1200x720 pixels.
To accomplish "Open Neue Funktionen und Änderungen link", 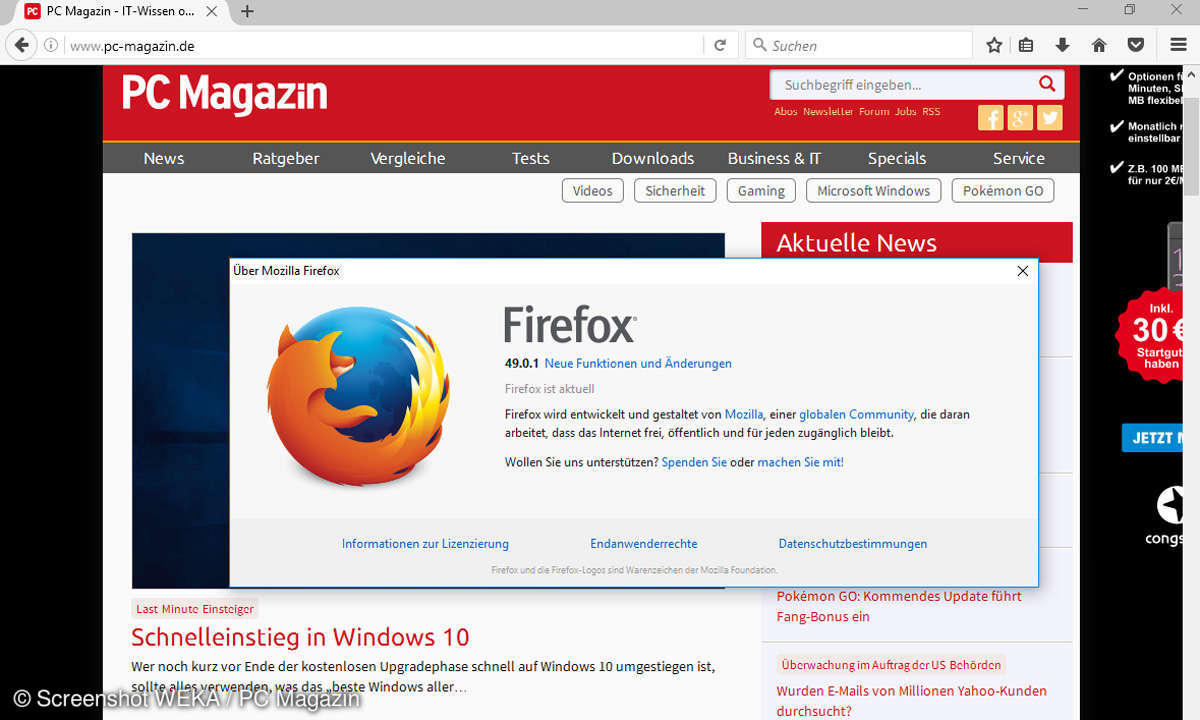I will click(x=638, y=364).
